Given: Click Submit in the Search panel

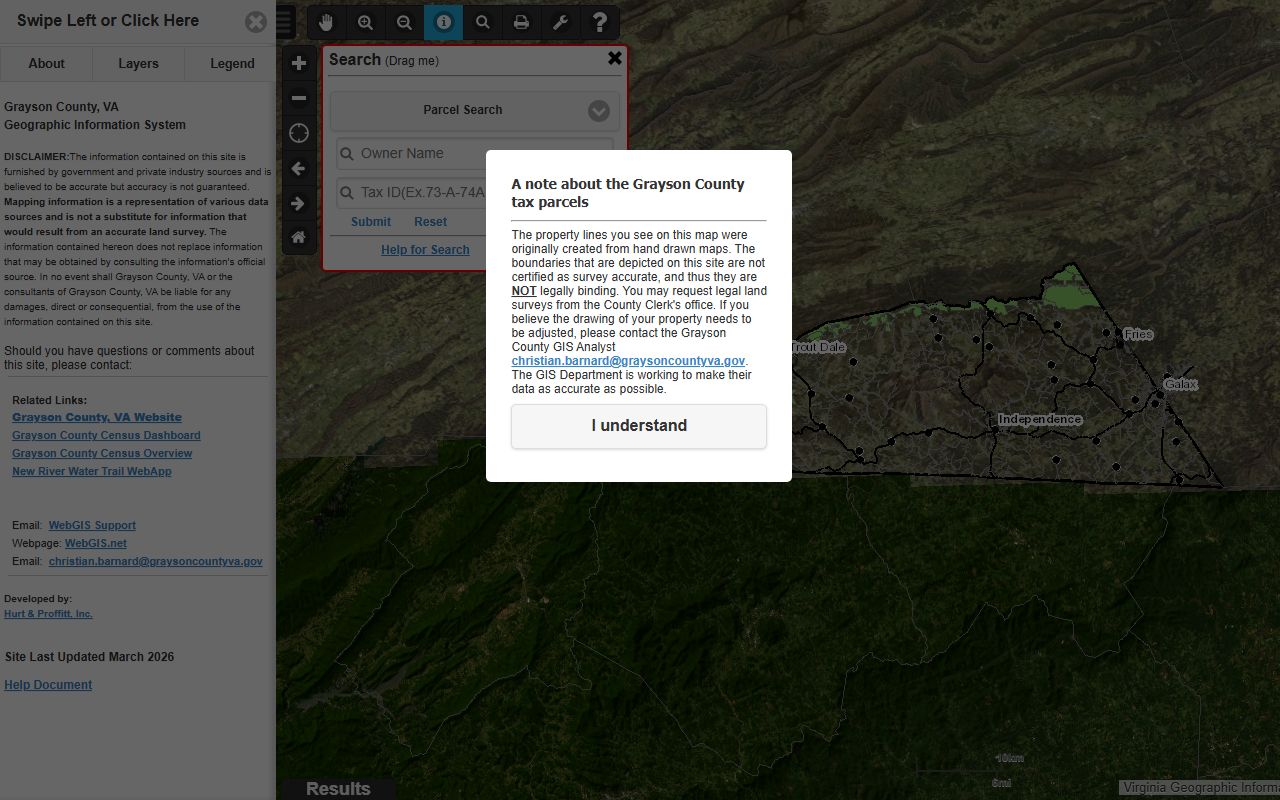Looking at the screenshot, I should tap(371, 222).
